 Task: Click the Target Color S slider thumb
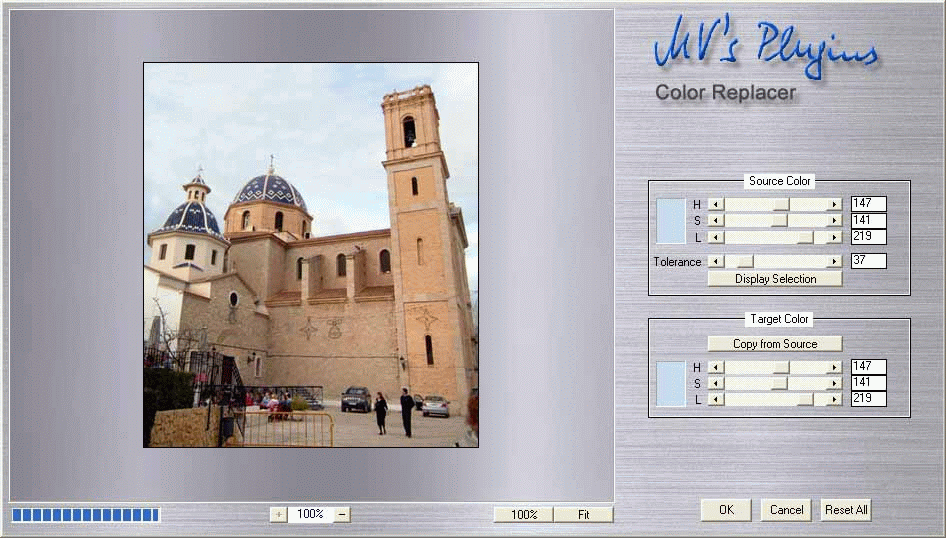pos(779,383)
